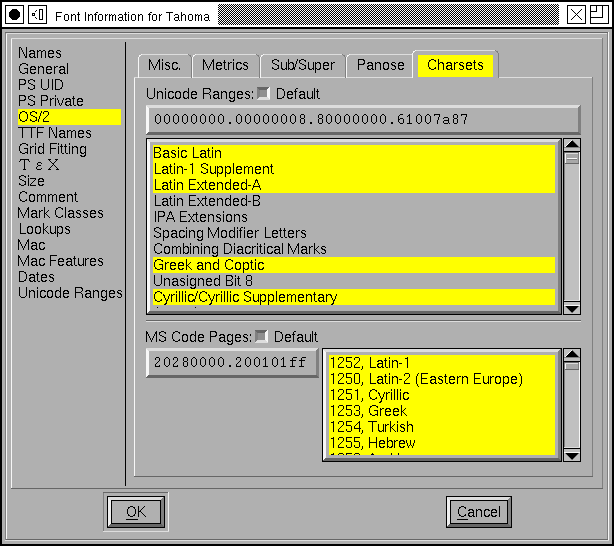
Task: Go to the Lookups section
Action: pyautogui.click(x=44, y=229)
